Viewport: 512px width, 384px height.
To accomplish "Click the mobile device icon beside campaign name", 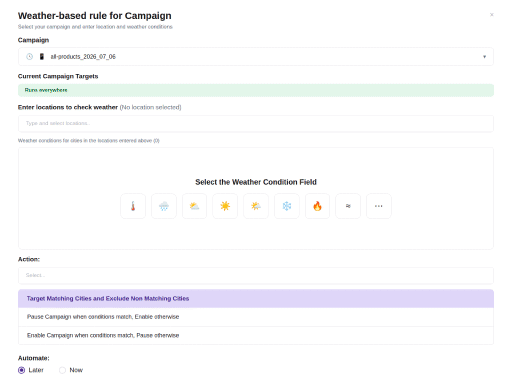I will tap(42, 57).
